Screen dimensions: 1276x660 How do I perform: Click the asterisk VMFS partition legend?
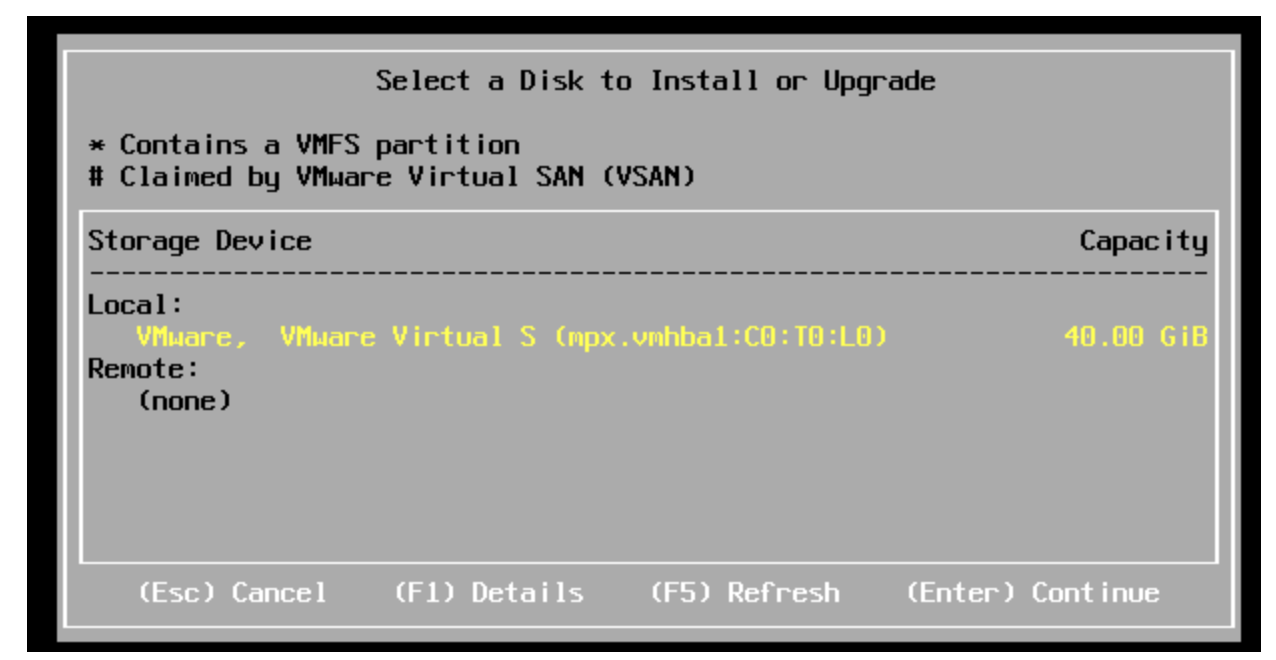click(x=304, y=145)
